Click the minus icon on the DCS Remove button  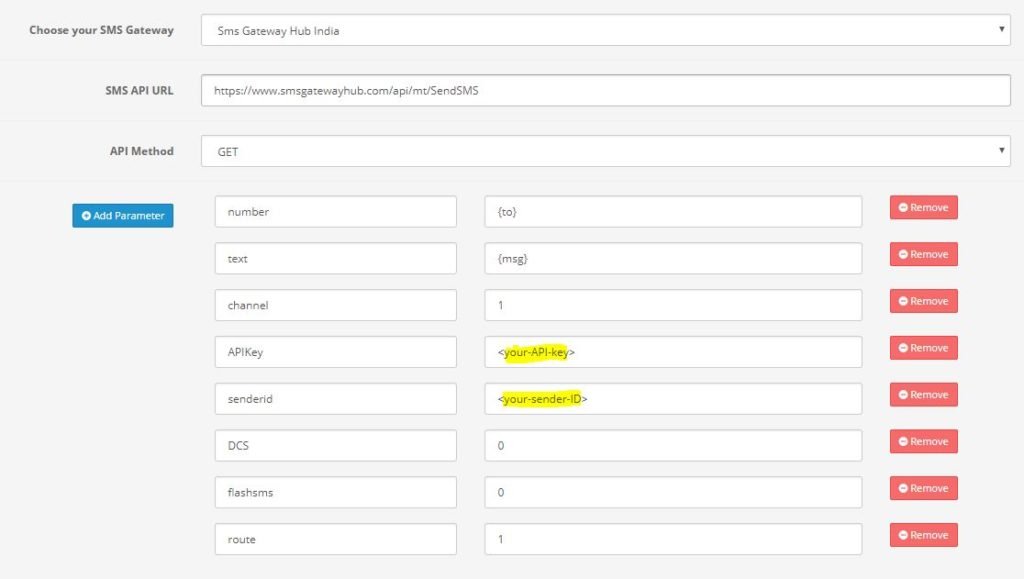pos(905,441)
